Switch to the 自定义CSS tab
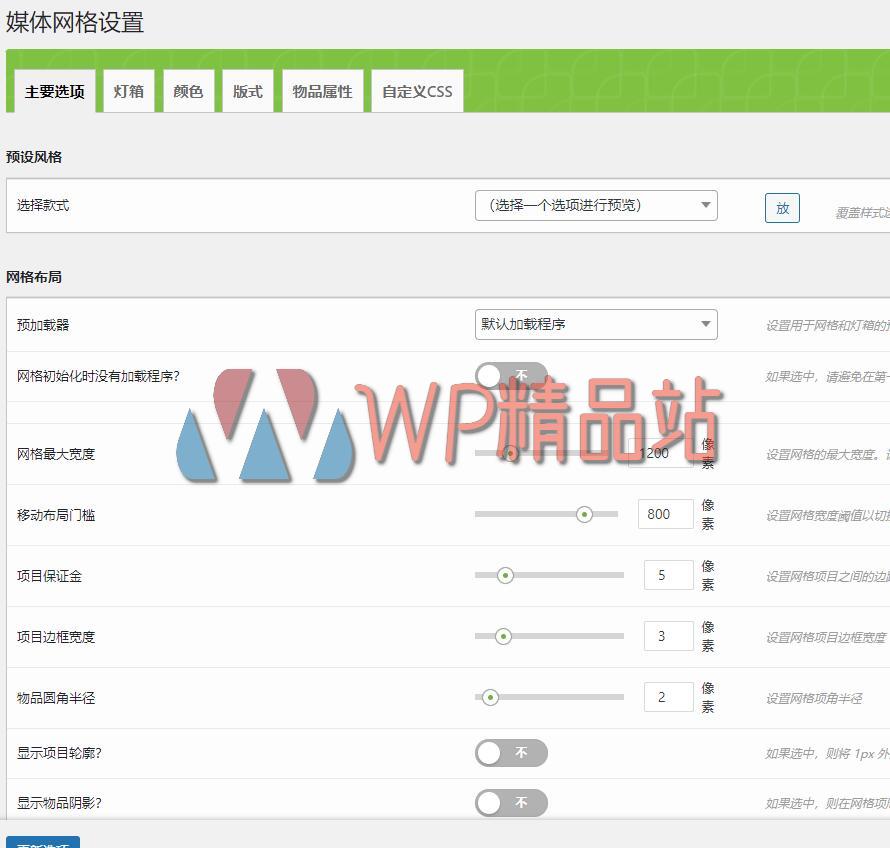The image size is (890, 848). [x=416, y=90]
